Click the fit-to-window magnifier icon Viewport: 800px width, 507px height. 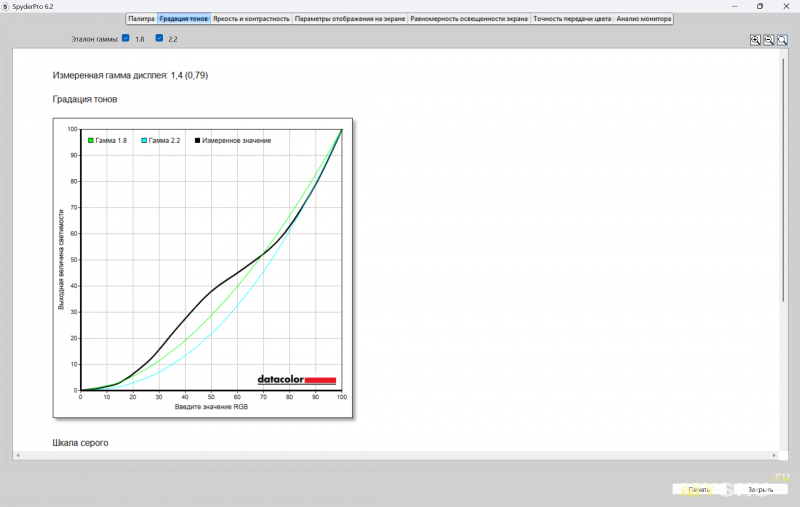[x=781, y=40]
